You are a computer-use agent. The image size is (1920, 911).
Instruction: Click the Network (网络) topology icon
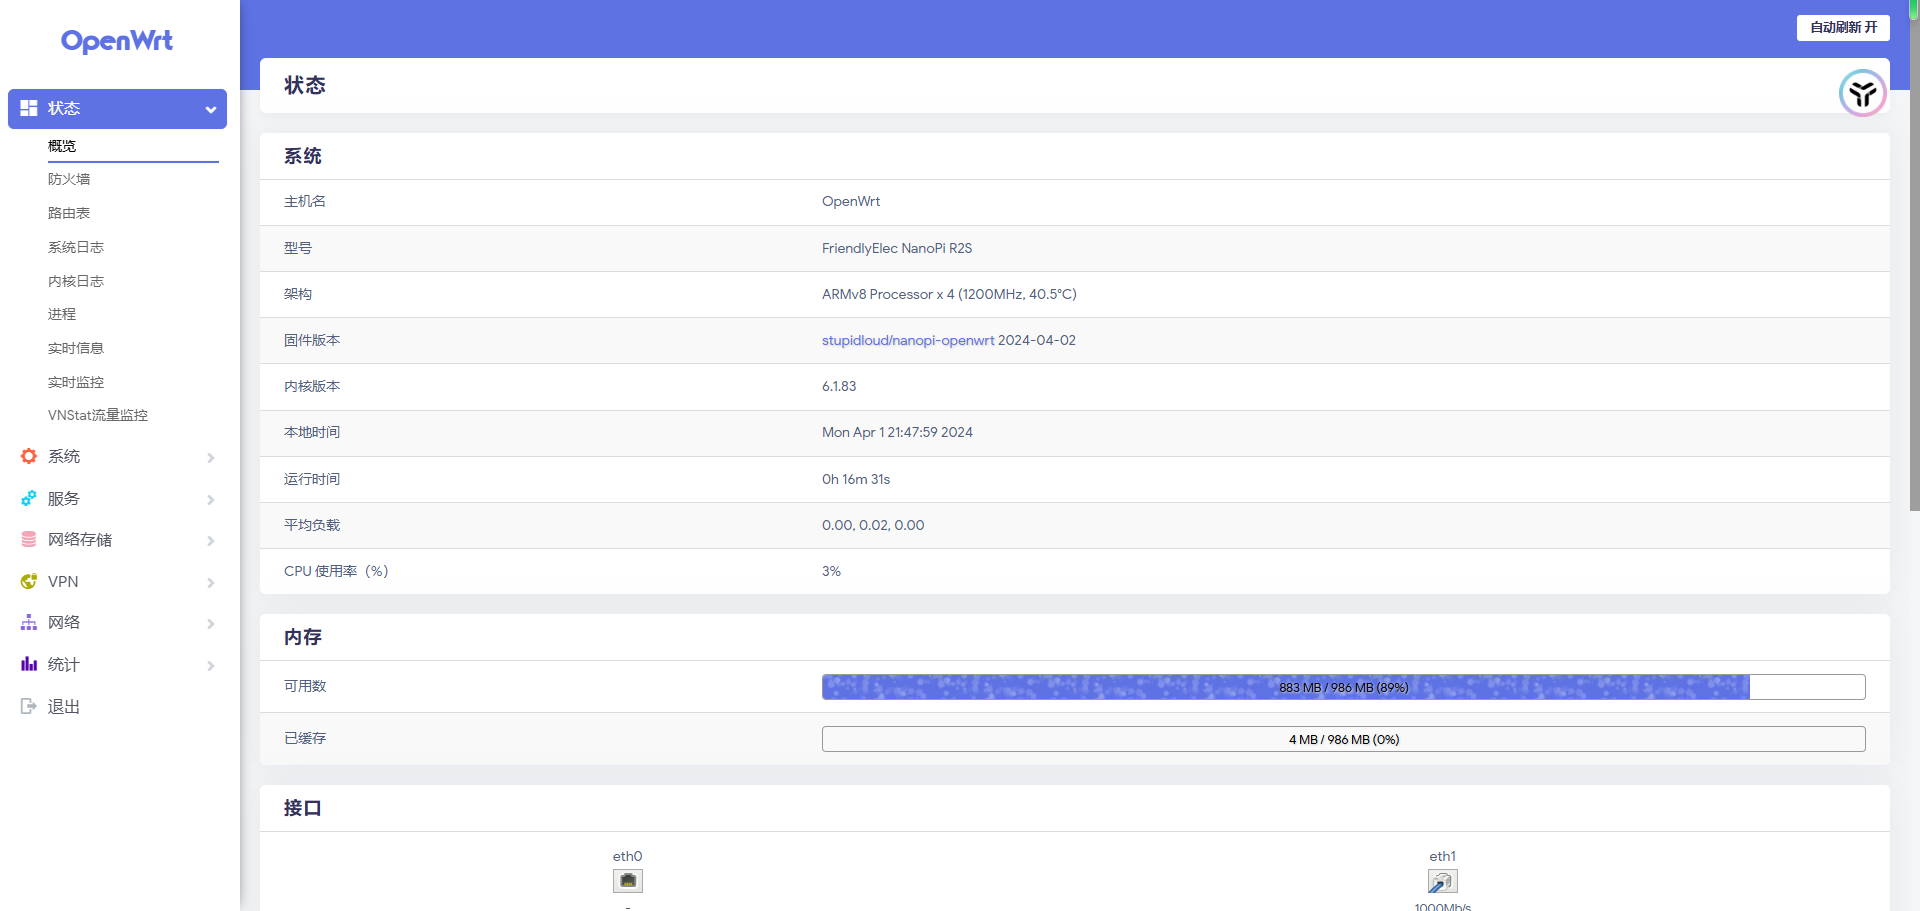click(x=29, y=622)
